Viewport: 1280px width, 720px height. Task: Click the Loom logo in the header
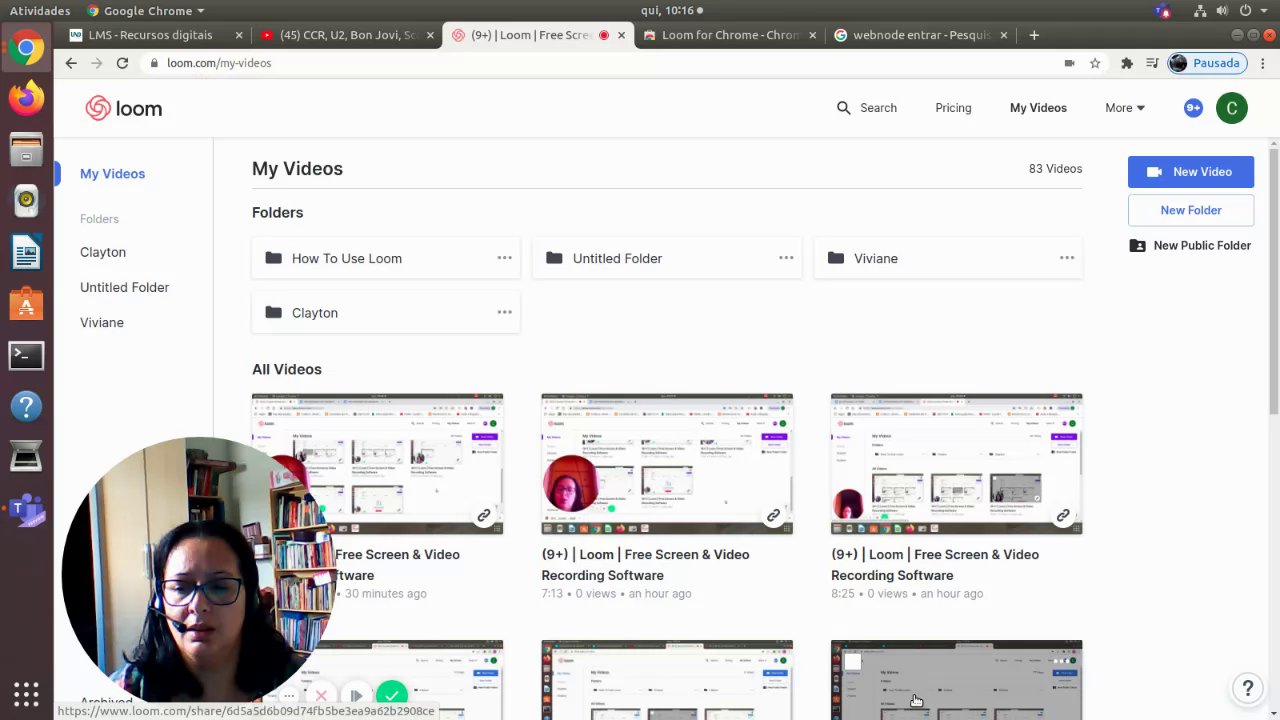[x=123, y=108]
